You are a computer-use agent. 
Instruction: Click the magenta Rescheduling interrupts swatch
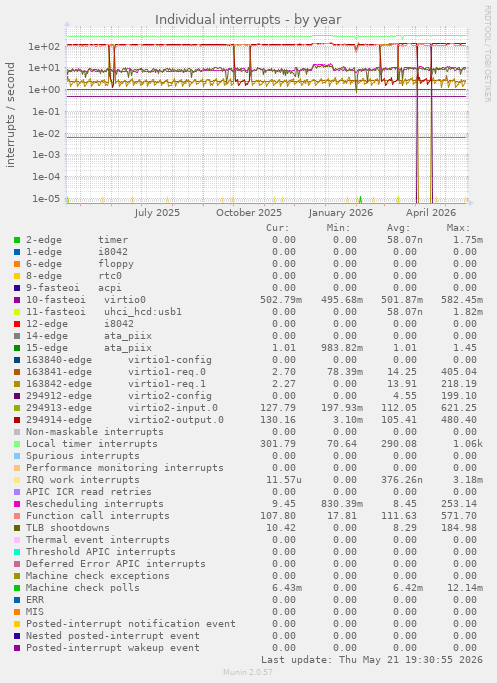point(17,504)
